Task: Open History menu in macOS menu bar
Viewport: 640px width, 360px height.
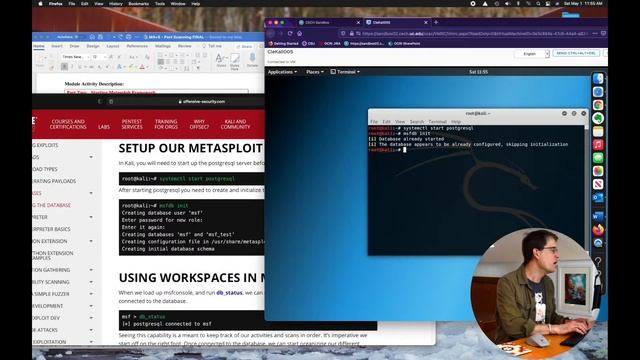Action: [x=116, y=3]
